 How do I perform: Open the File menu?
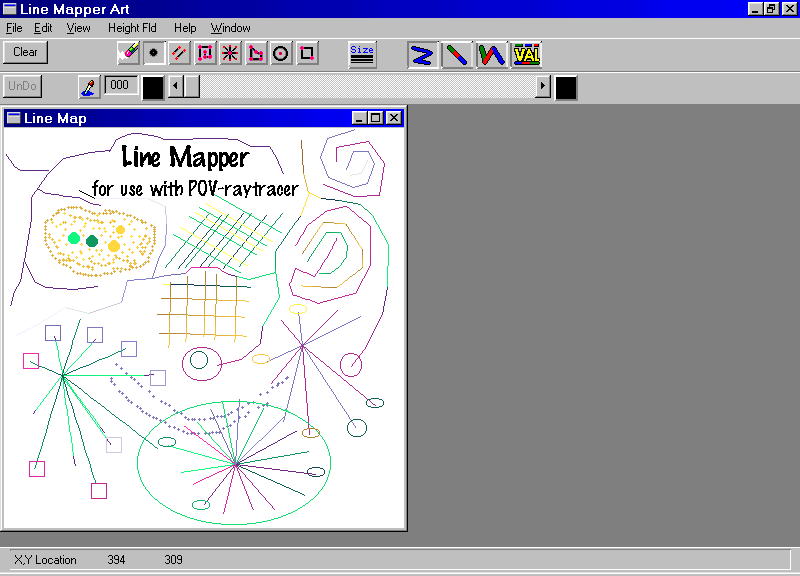[x=14, y=28]
